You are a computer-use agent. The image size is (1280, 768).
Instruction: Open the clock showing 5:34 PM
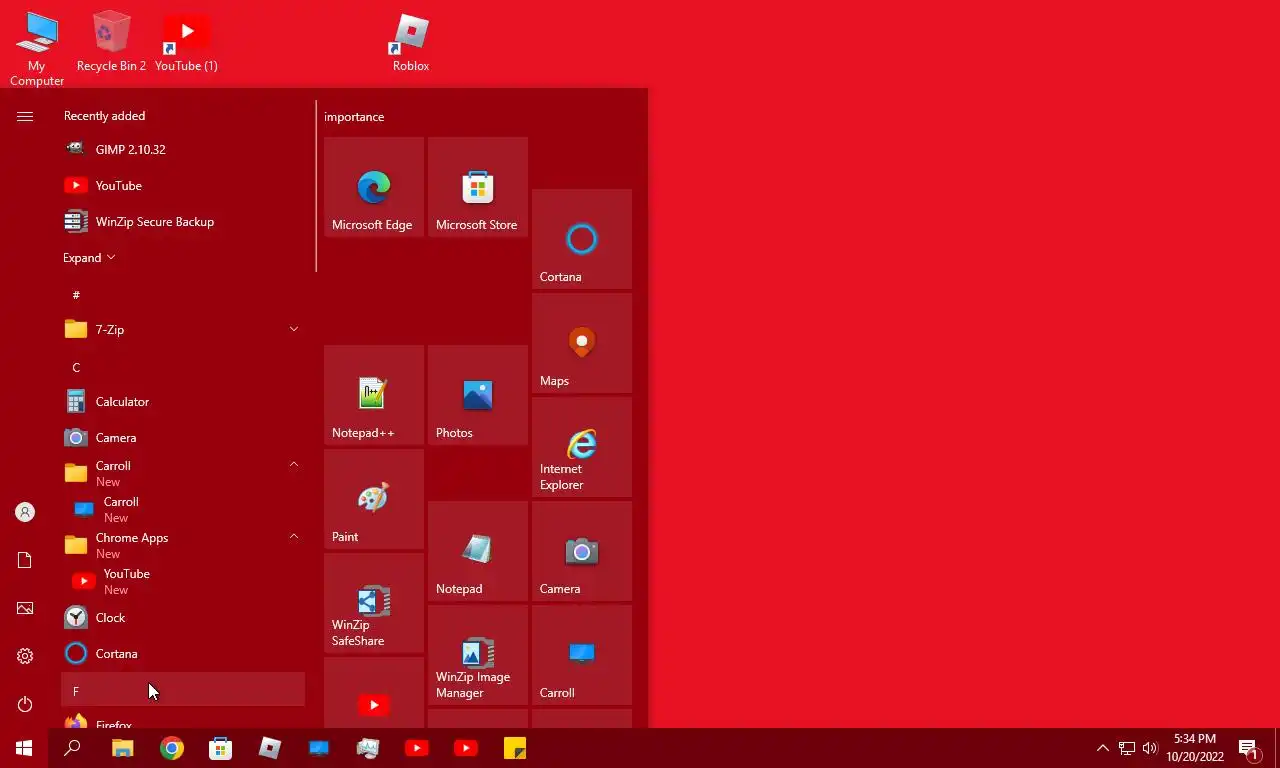1194,748
